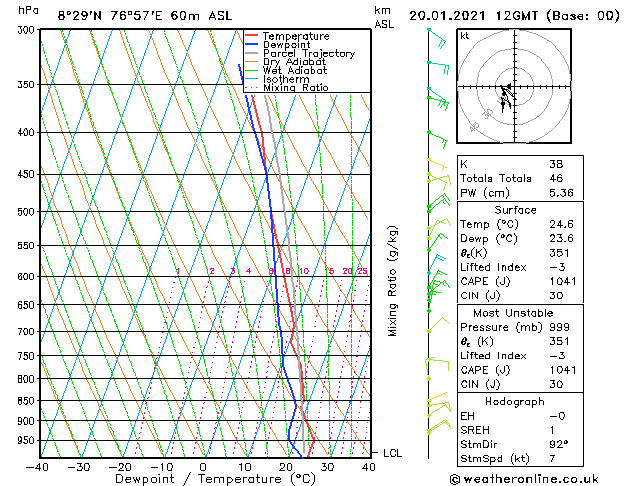Click the 'LCL' marker label
The height and width of the screenshot is (486, 629).
[x=392, y=453]
